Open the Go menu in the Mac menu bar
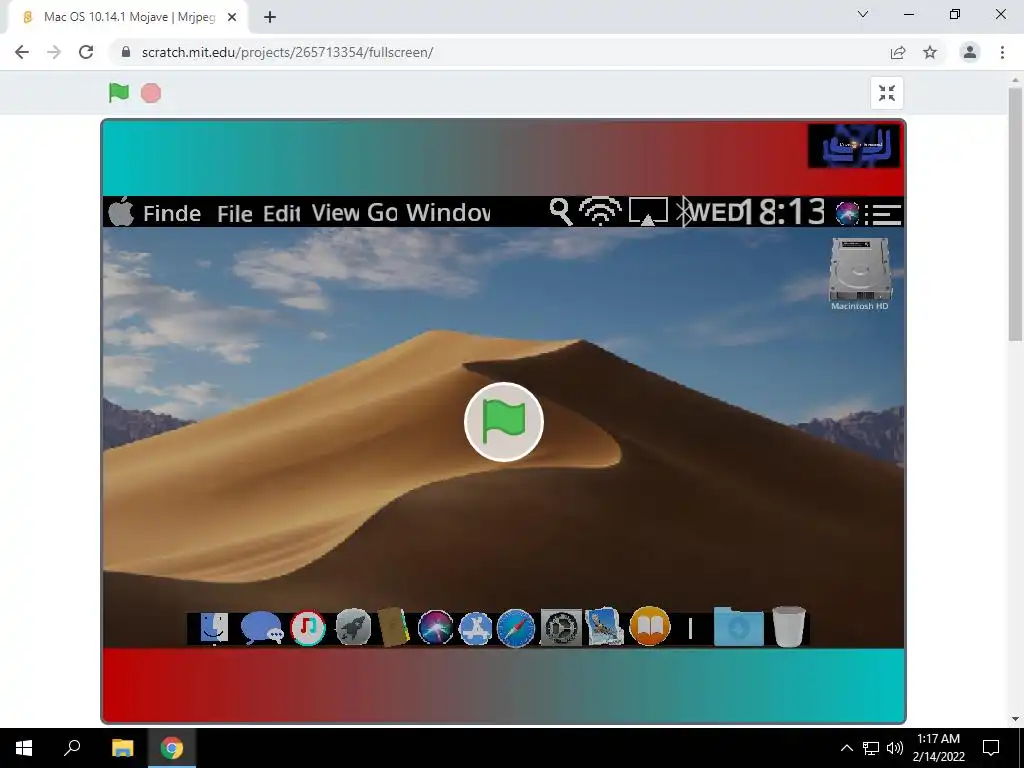This screenshot has height=768, width=1024. [x=382, y=212]
